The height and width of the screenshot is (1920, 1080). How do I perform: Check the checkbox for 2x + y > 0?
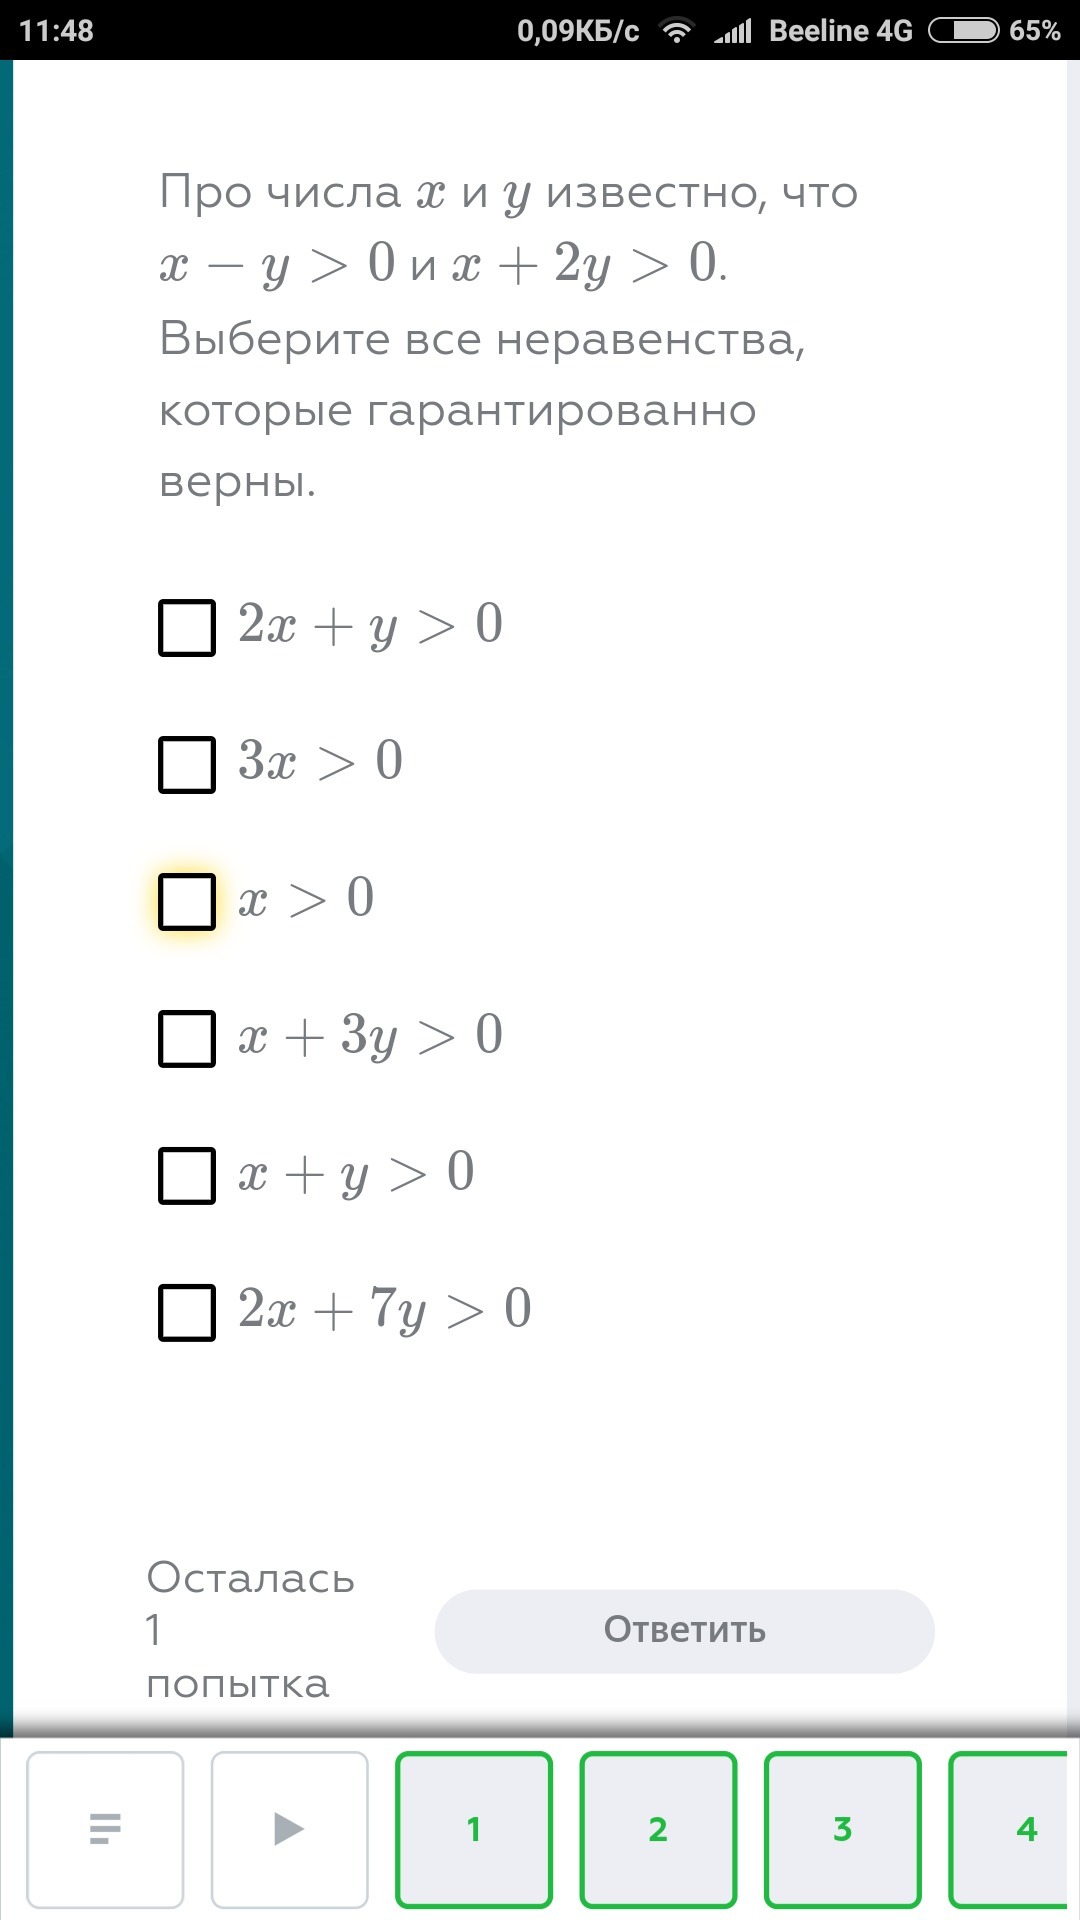pos(186,627)
